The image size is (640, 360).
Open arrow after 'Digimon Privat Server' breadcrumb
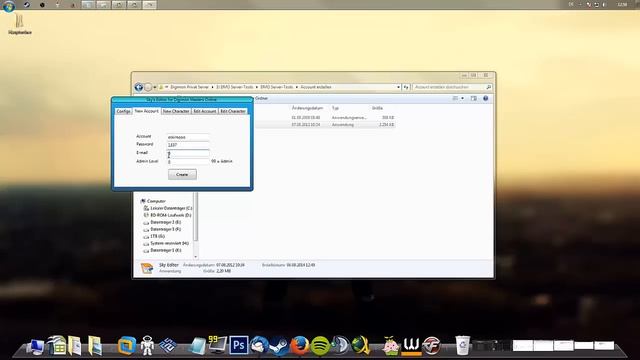(x=212, y=87)
